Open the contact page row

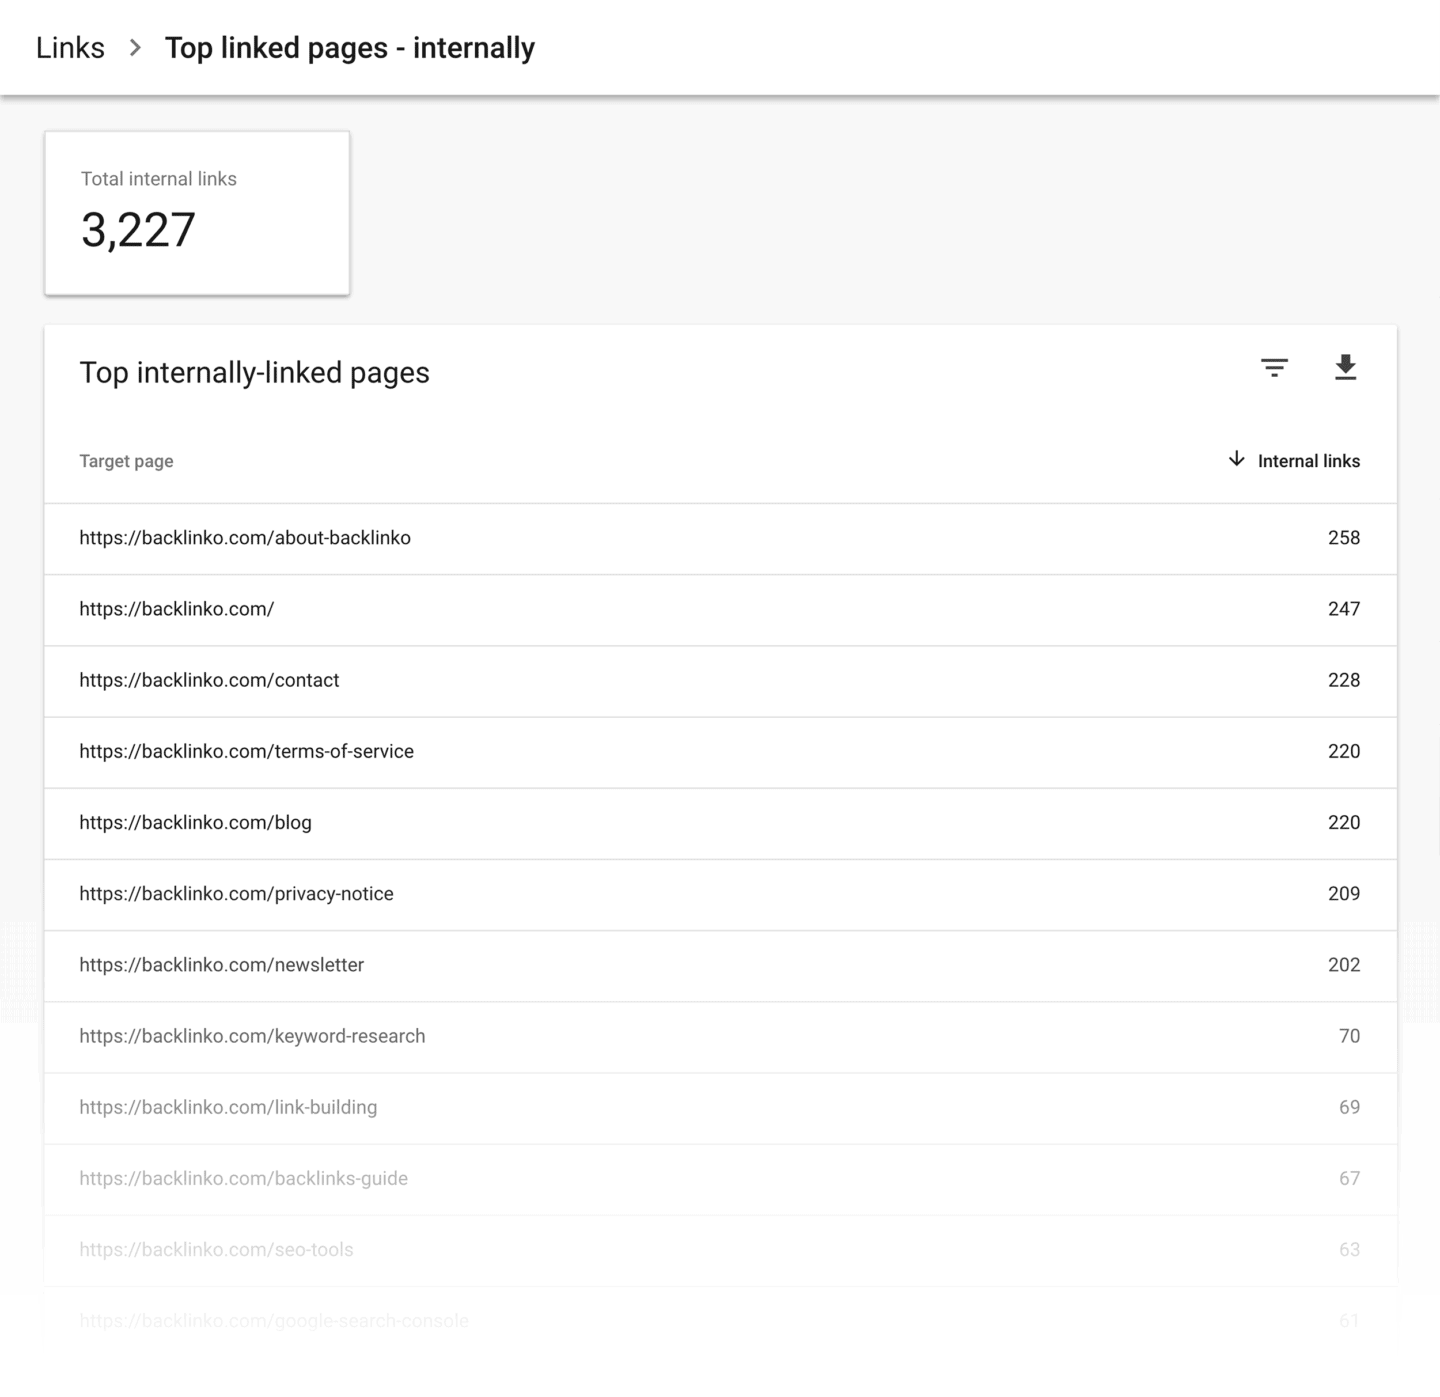[x=209, y=680]
